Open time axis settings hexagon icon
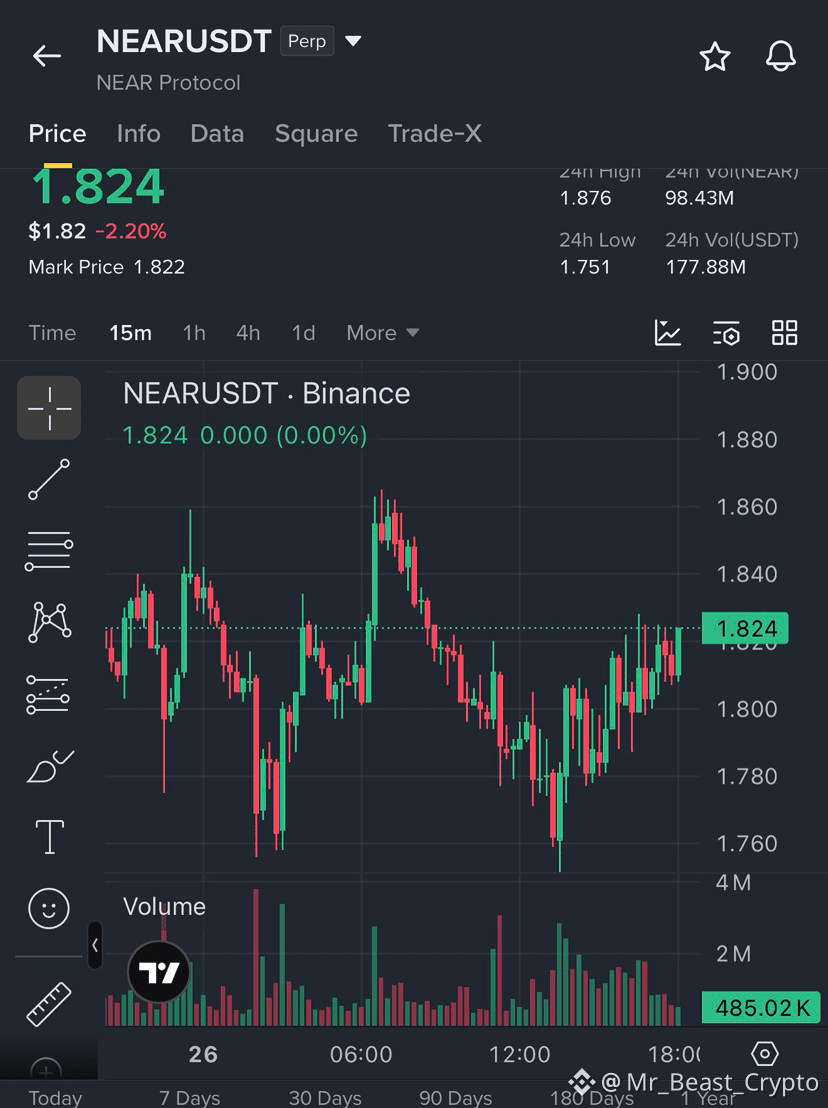 (765, 1054)
